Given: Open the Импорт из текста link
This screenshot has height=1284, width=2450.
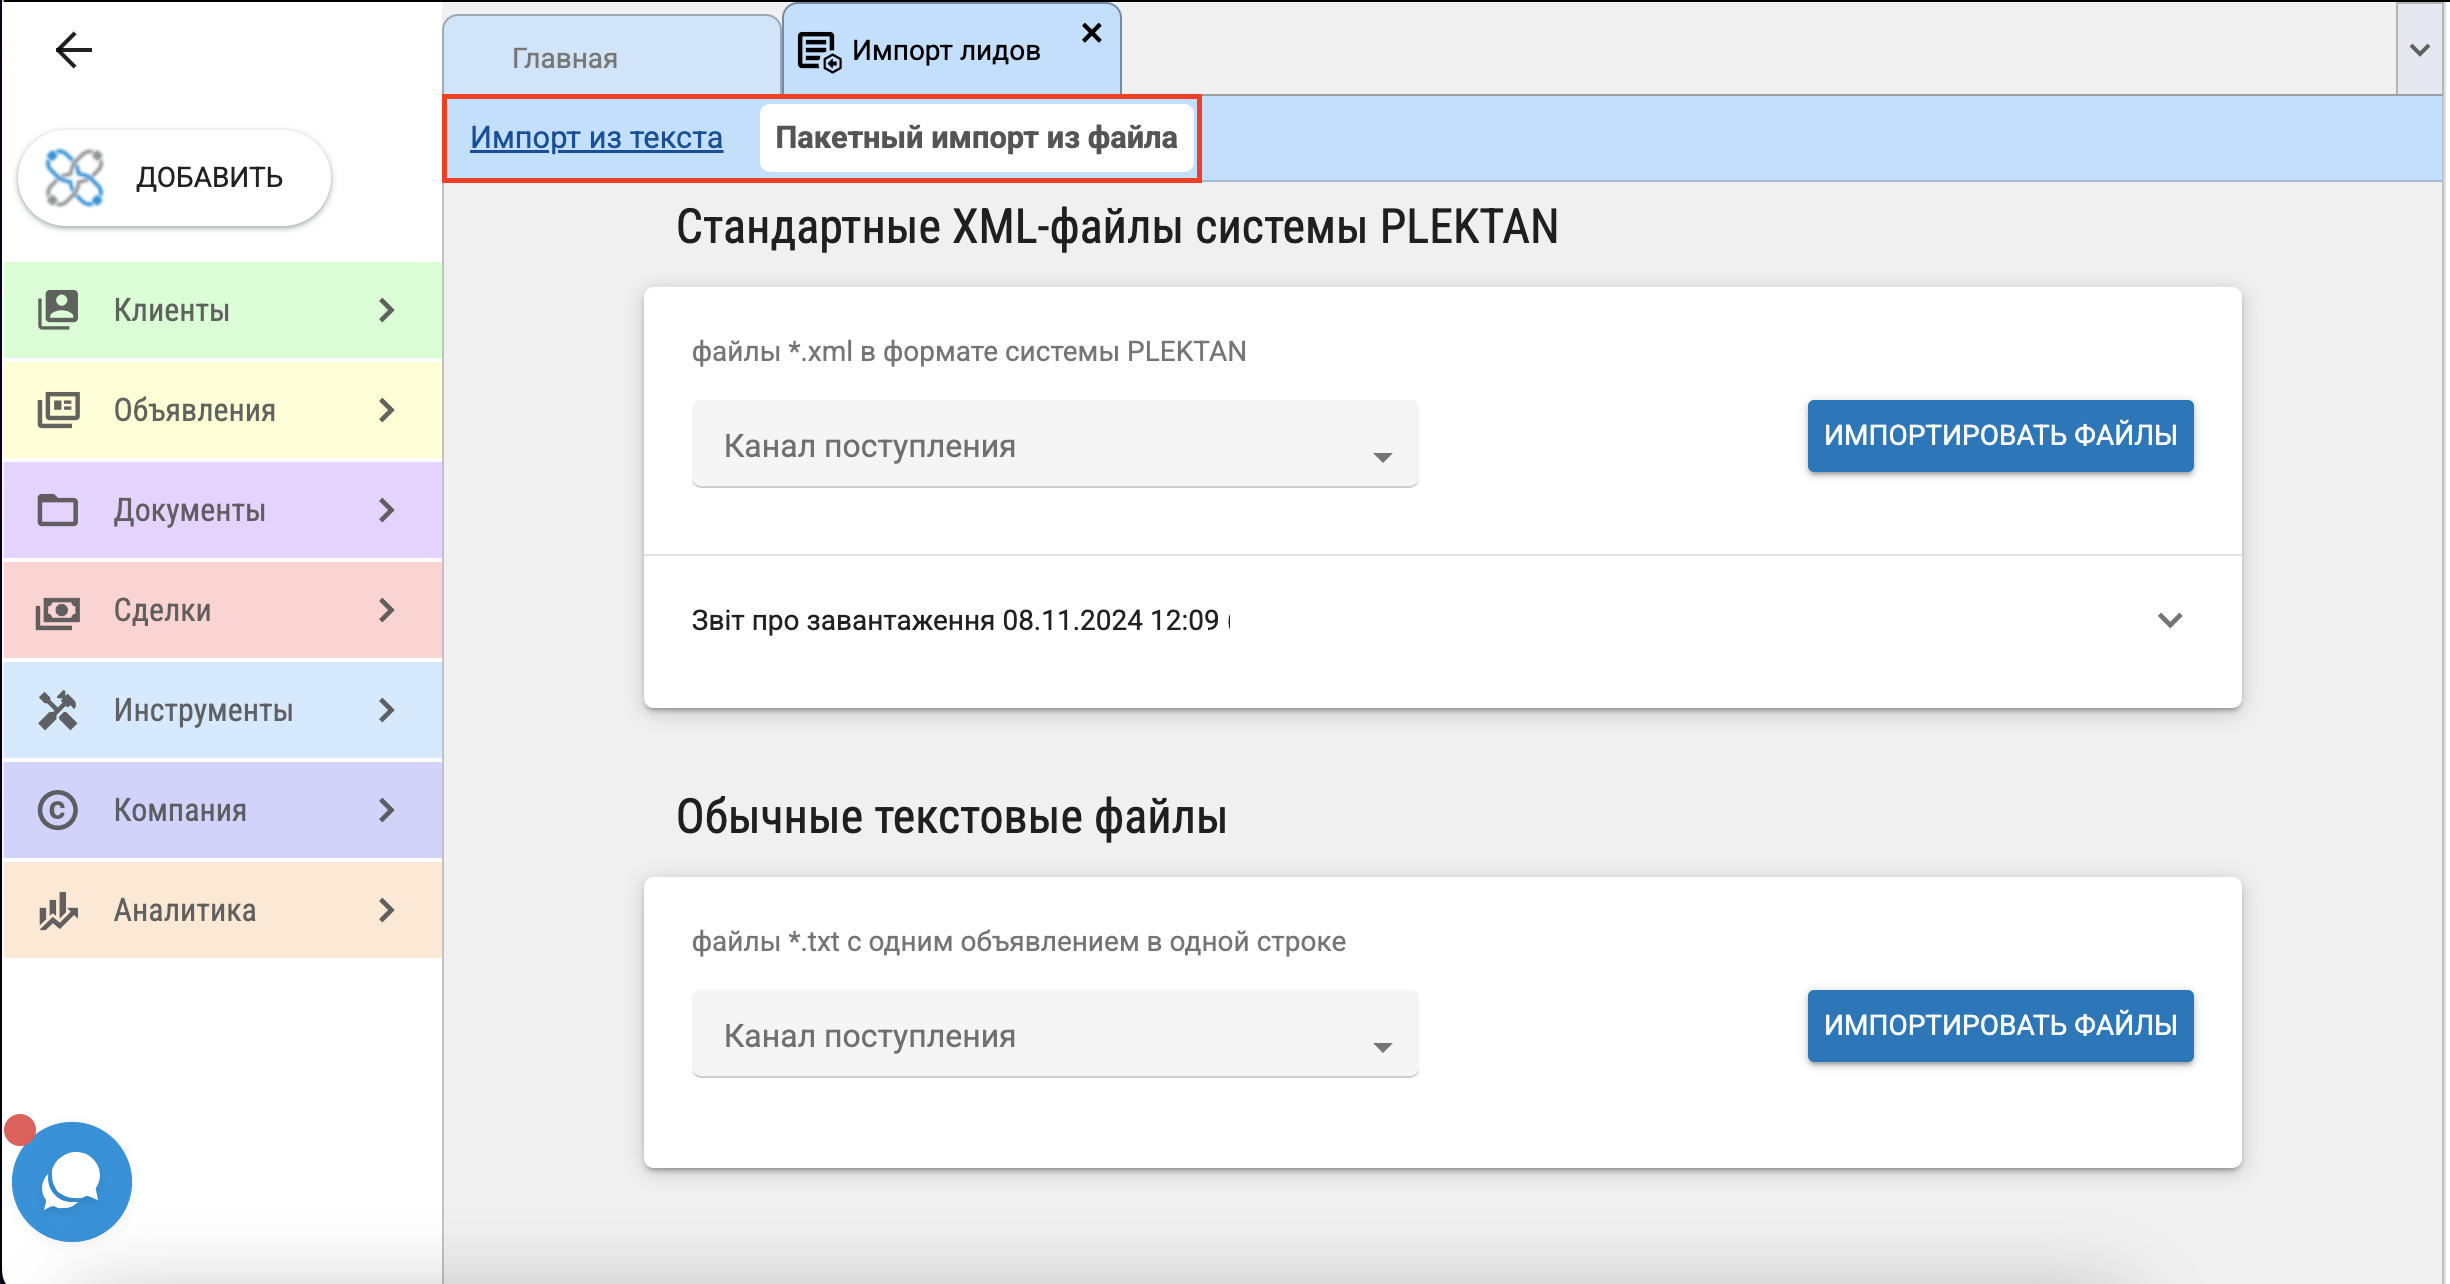Looking at the screenshot, I should (x=596, y=137).
